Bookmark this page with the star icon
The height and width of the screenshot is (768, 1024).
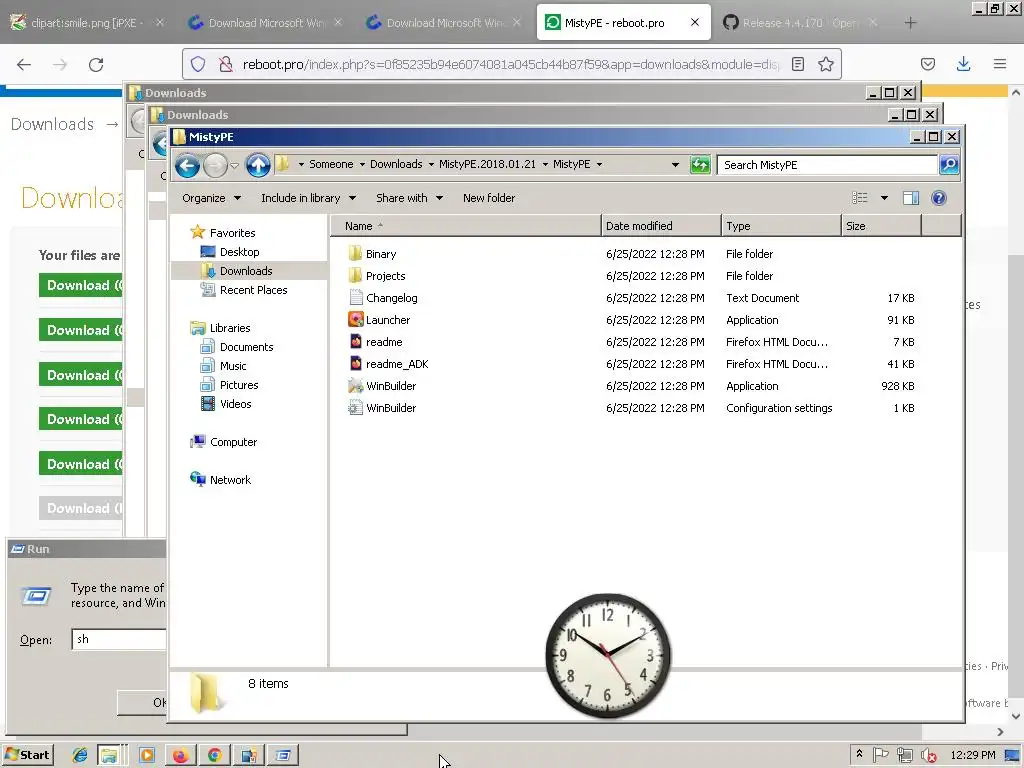825,64
